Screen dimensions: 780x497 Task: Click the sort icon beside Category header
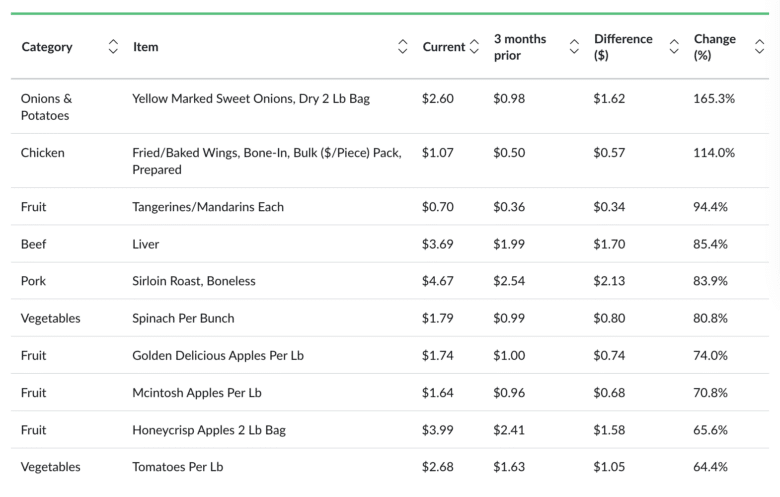(113, 47)
